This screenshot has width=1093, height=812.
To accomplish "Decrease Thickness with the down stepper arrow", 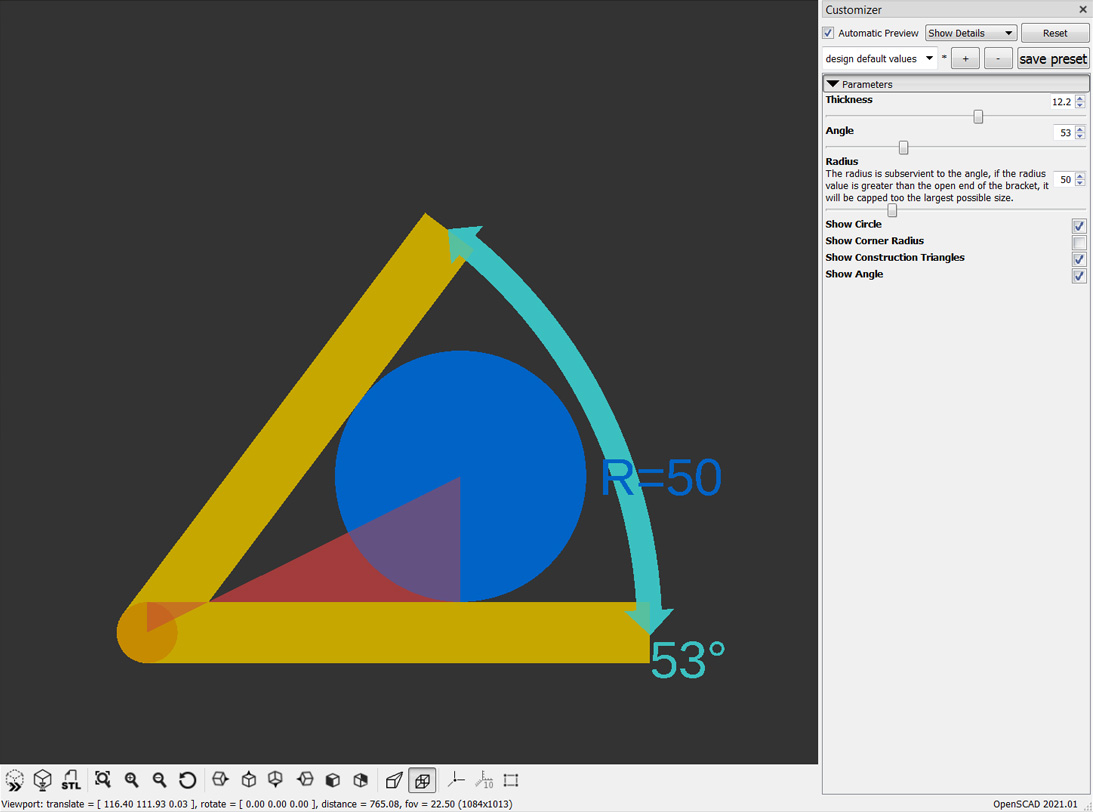I will click(x=1080, y=105).
